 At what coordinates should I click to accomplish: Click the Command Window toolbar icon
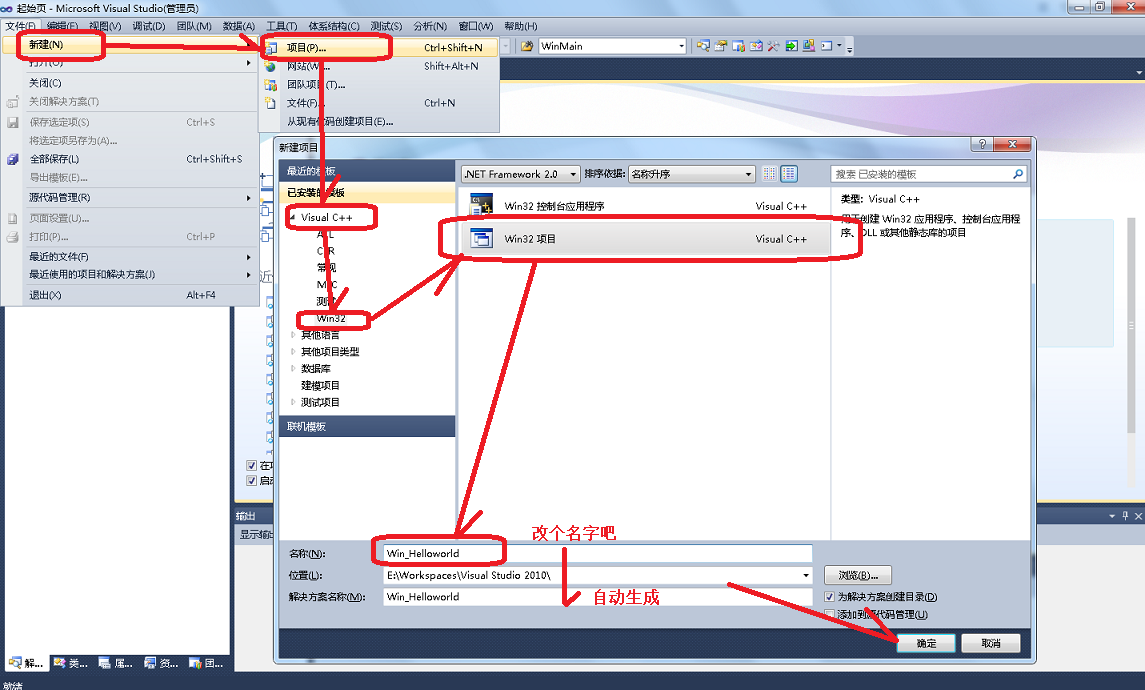tap(827, 46)
